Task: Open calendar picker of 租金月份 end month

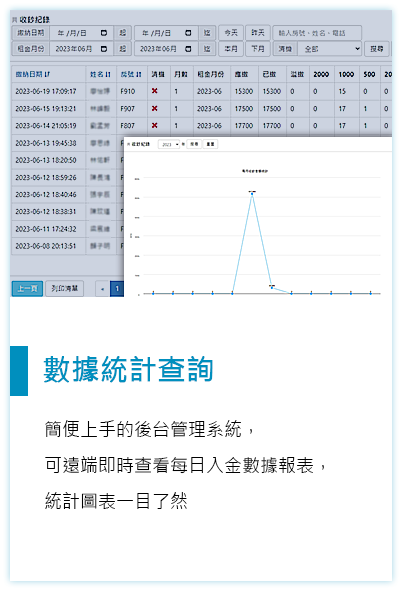Action: (188, 49)
